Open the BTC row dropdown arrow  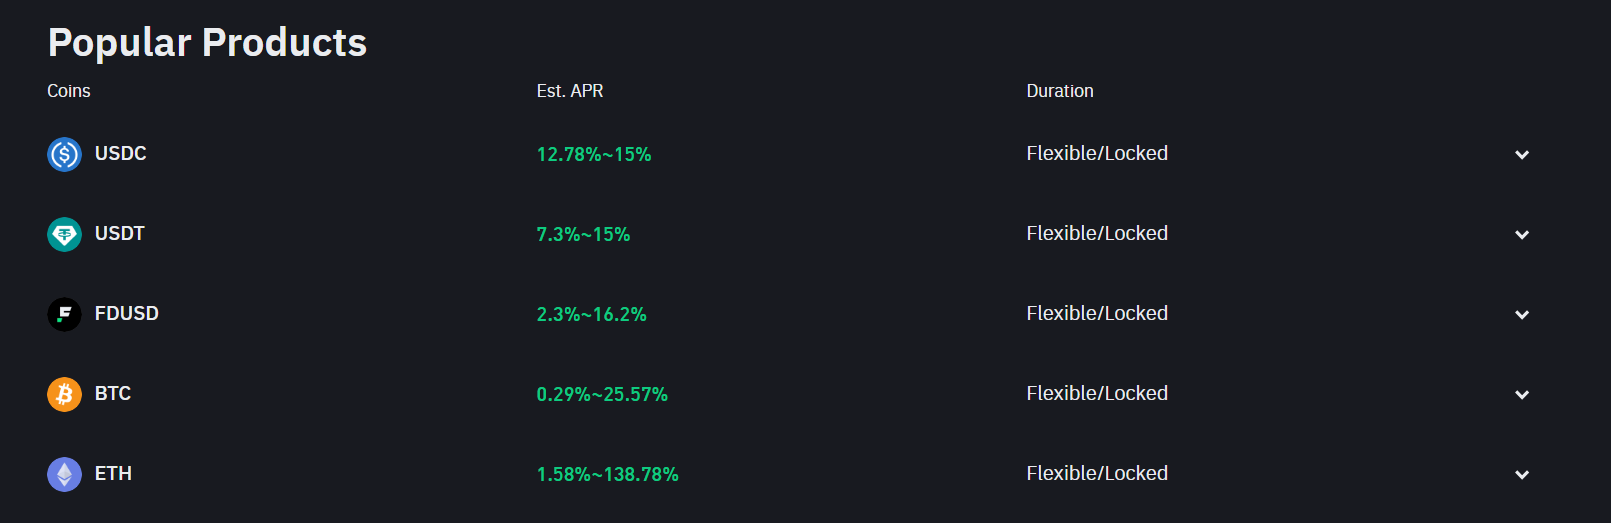point(1522,394)
